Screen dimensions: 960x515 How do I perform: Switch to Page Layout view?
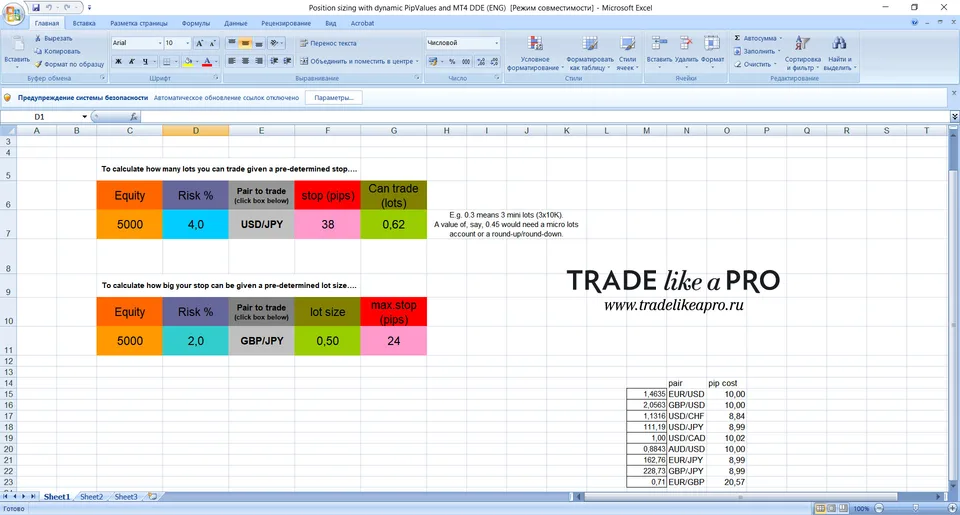831,508
